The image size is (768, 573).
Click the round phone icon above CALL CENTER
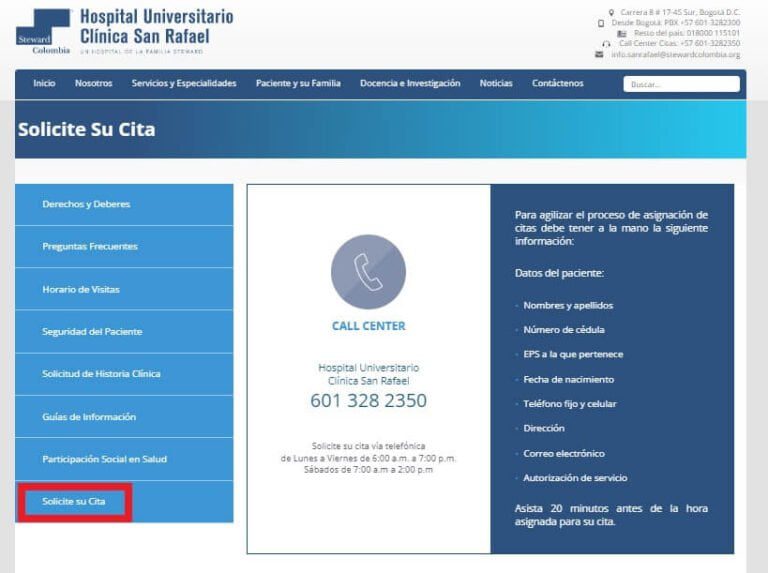pyautogui.click(x=368, y=272)
